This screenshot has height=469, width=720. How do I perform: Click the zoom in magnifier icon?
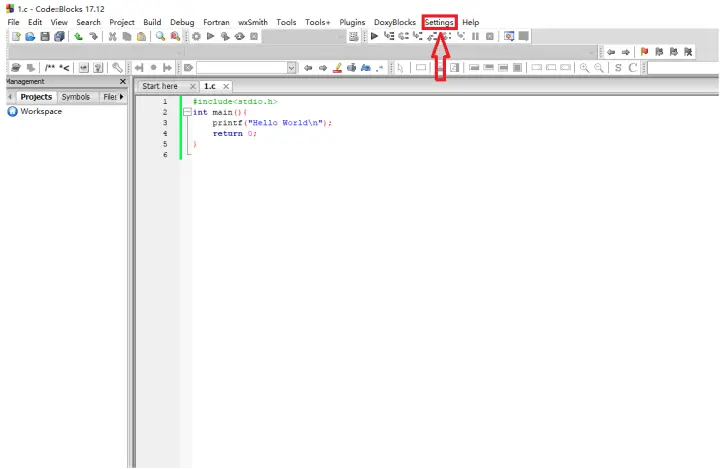(x=585, y=68)
